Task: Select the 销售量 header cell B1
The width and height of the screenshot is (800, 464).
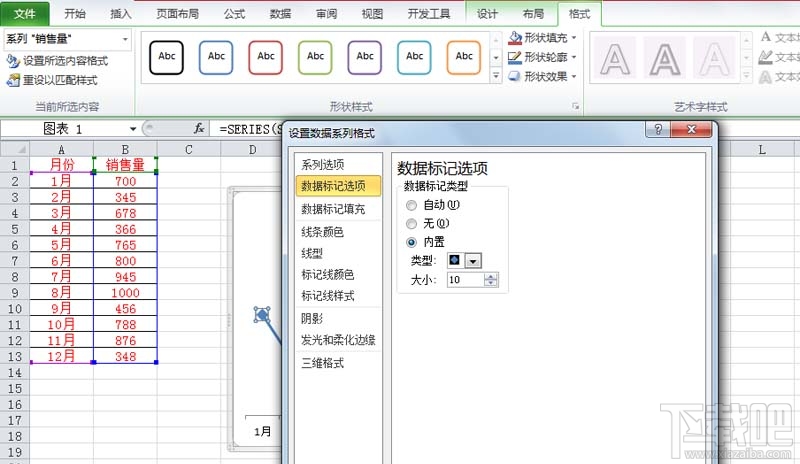Action: point(125,165)
